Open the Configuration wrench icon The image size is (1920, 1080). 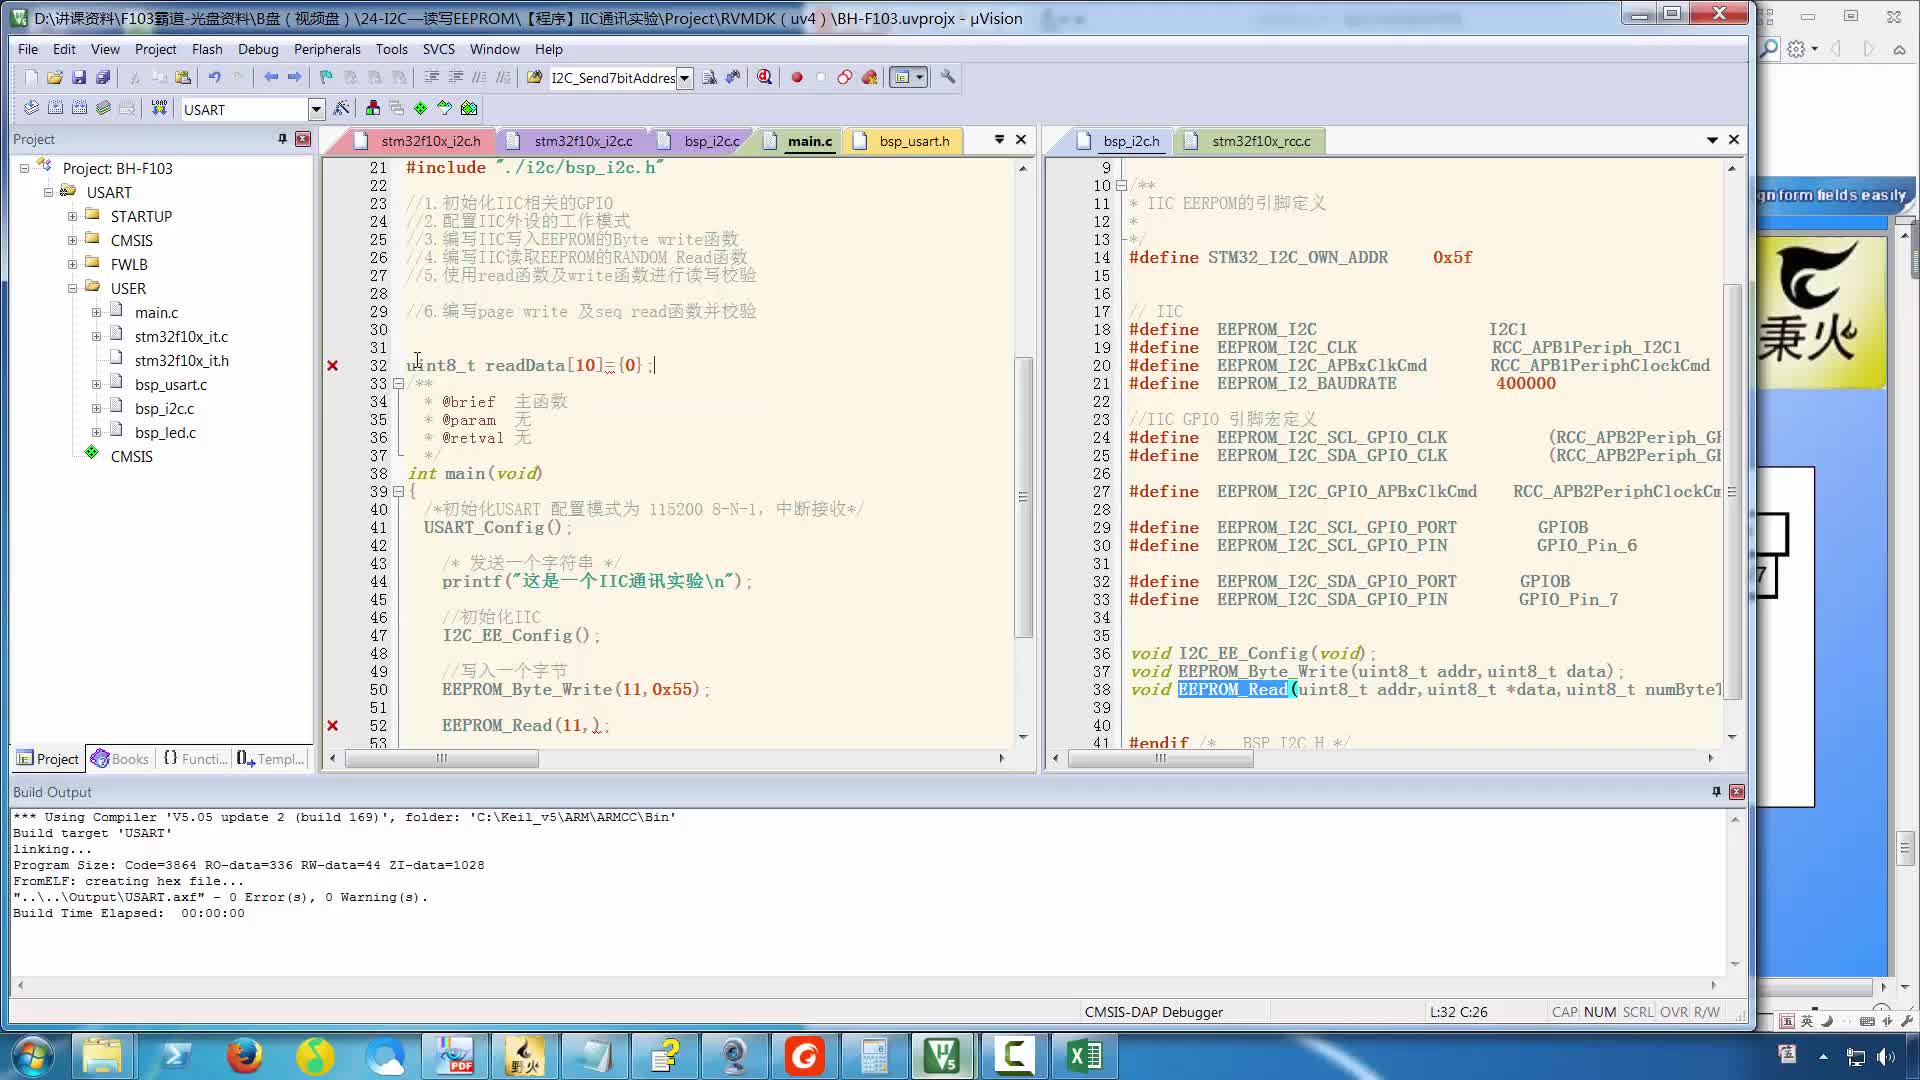tap(947, 77)
